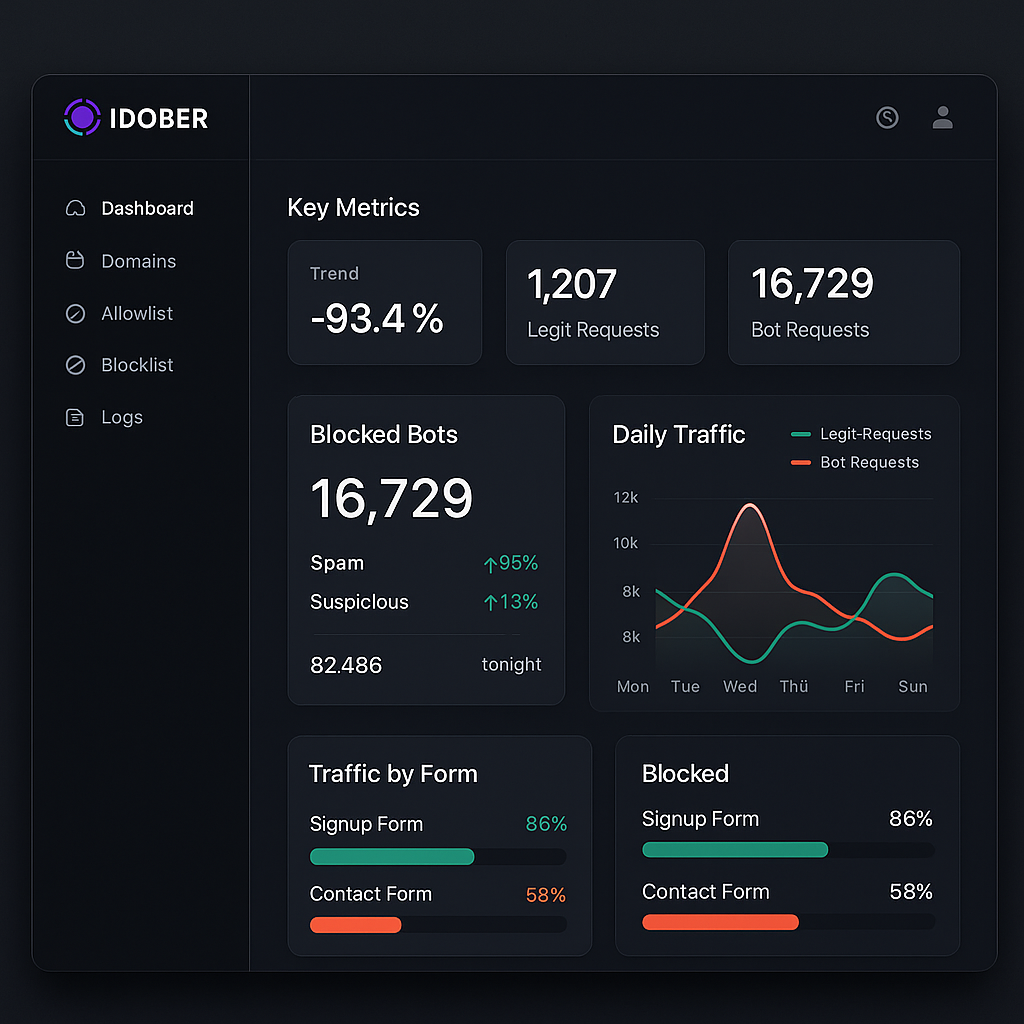
Task: Click the Allowlist sidebar icon
Action: (75, 314)
